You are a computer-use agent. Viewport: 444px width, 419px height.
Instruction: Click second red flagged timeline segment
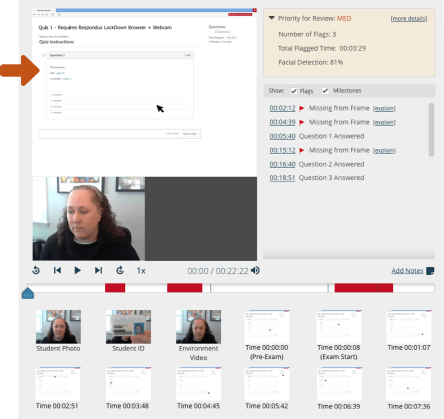[x=185, y=288]
